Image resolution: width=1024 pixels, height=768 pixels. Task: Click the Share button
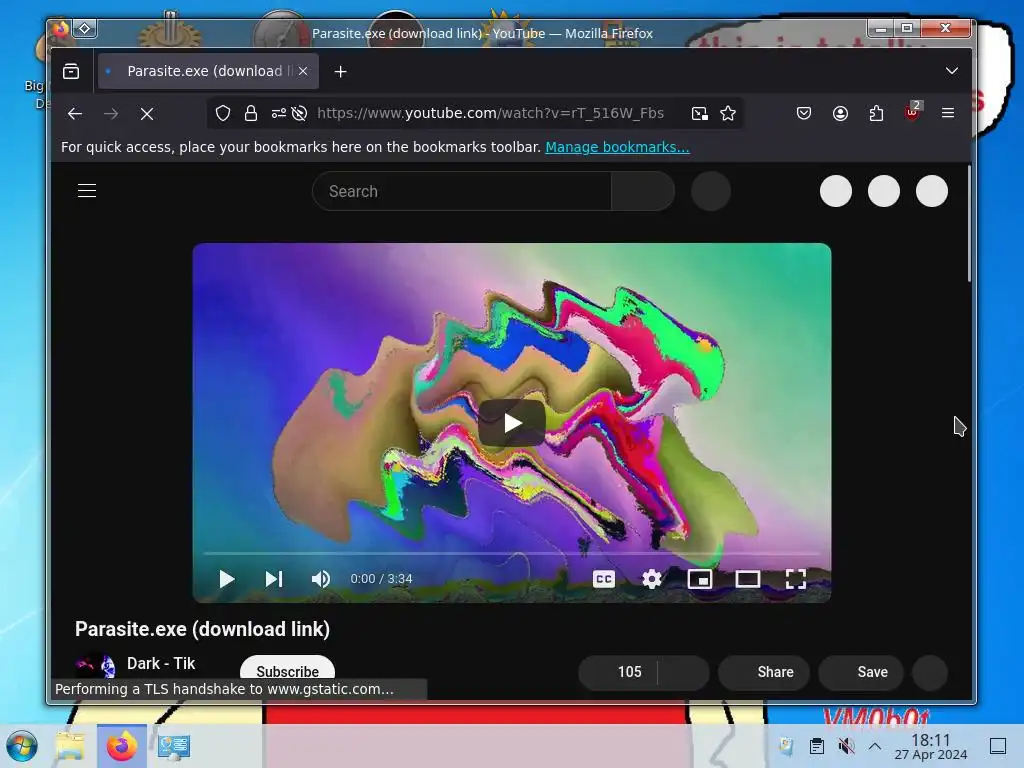[x=764, y=672]
